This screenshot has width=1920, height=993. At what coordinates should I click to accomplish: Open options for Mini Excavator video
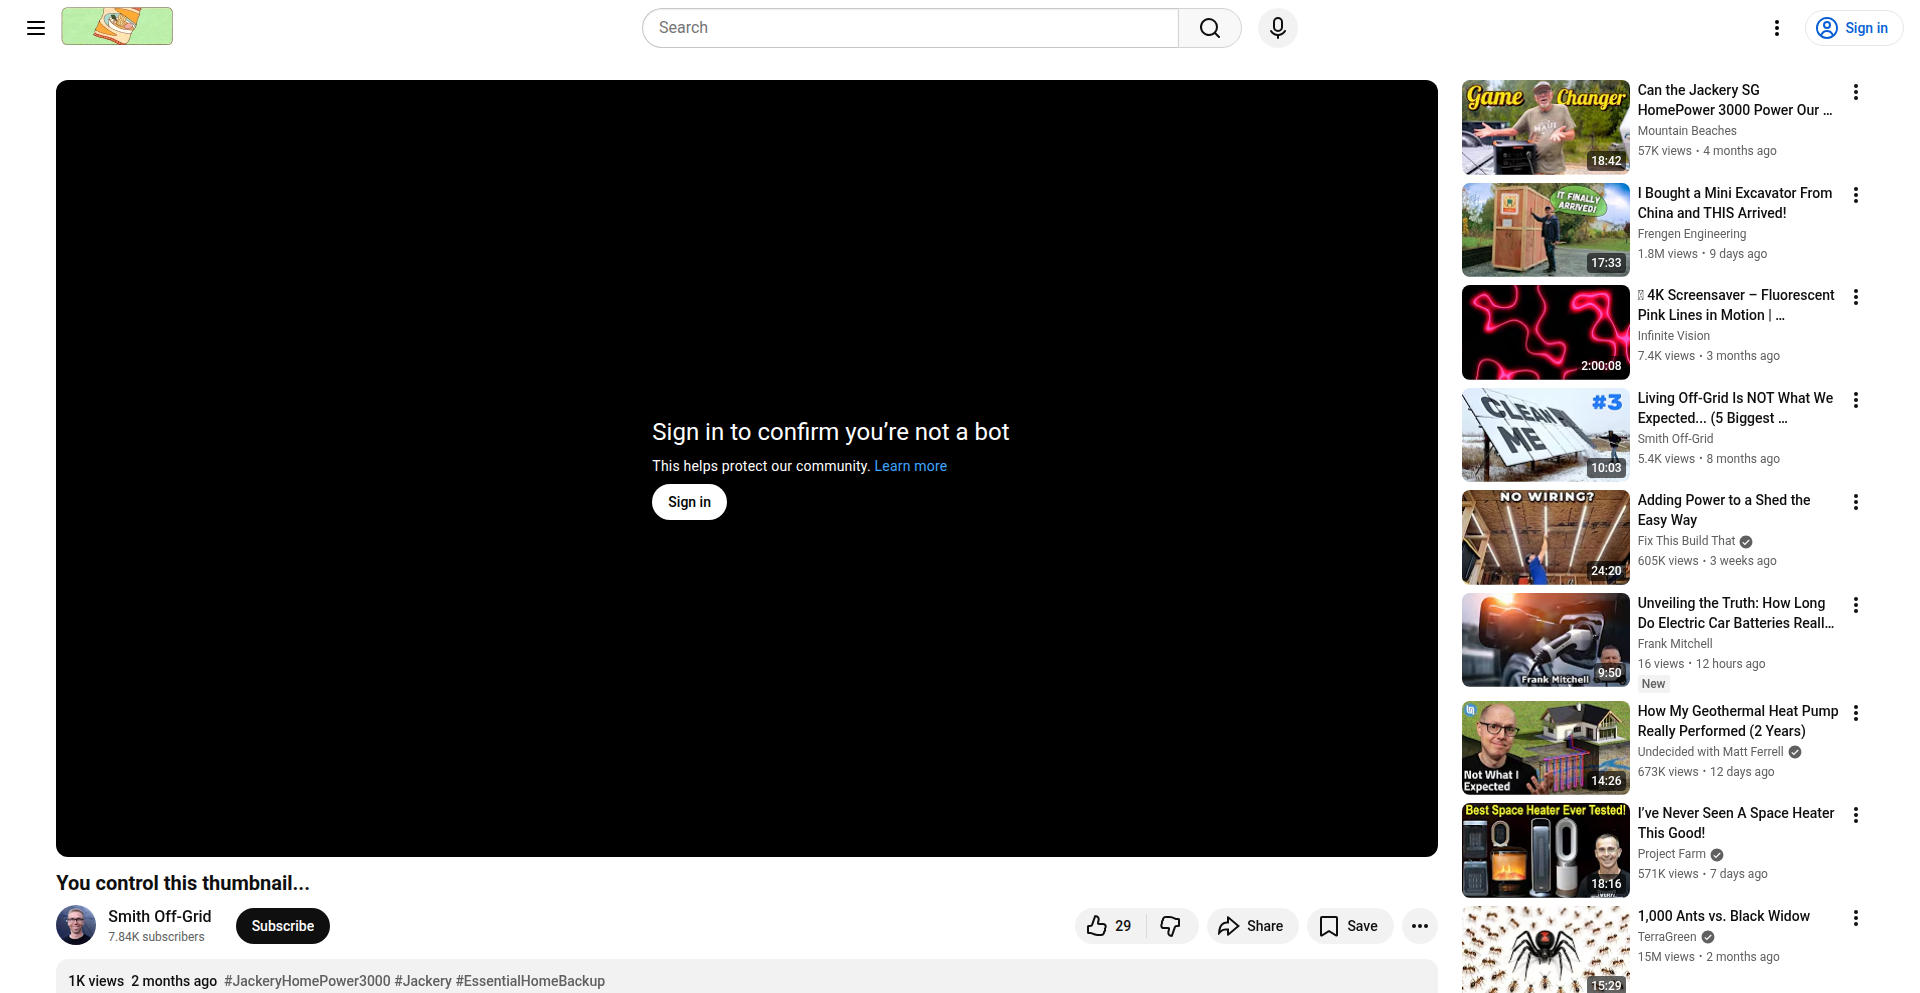tap(1856, 195)
